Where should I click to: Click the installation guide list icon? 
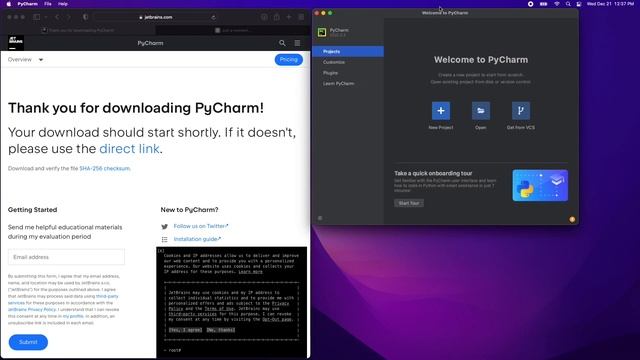click(164, 239)
